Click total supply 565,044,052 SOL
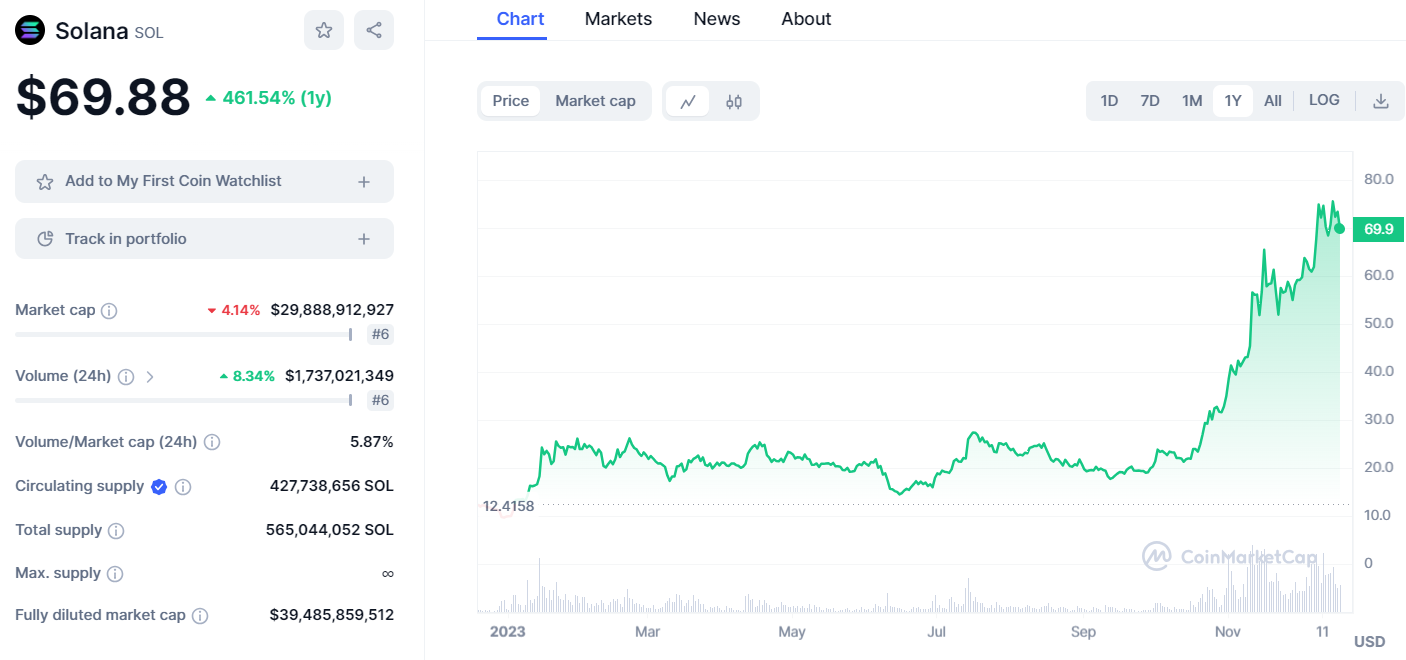Screen dimensions: 1406x660 pos(330,530)
